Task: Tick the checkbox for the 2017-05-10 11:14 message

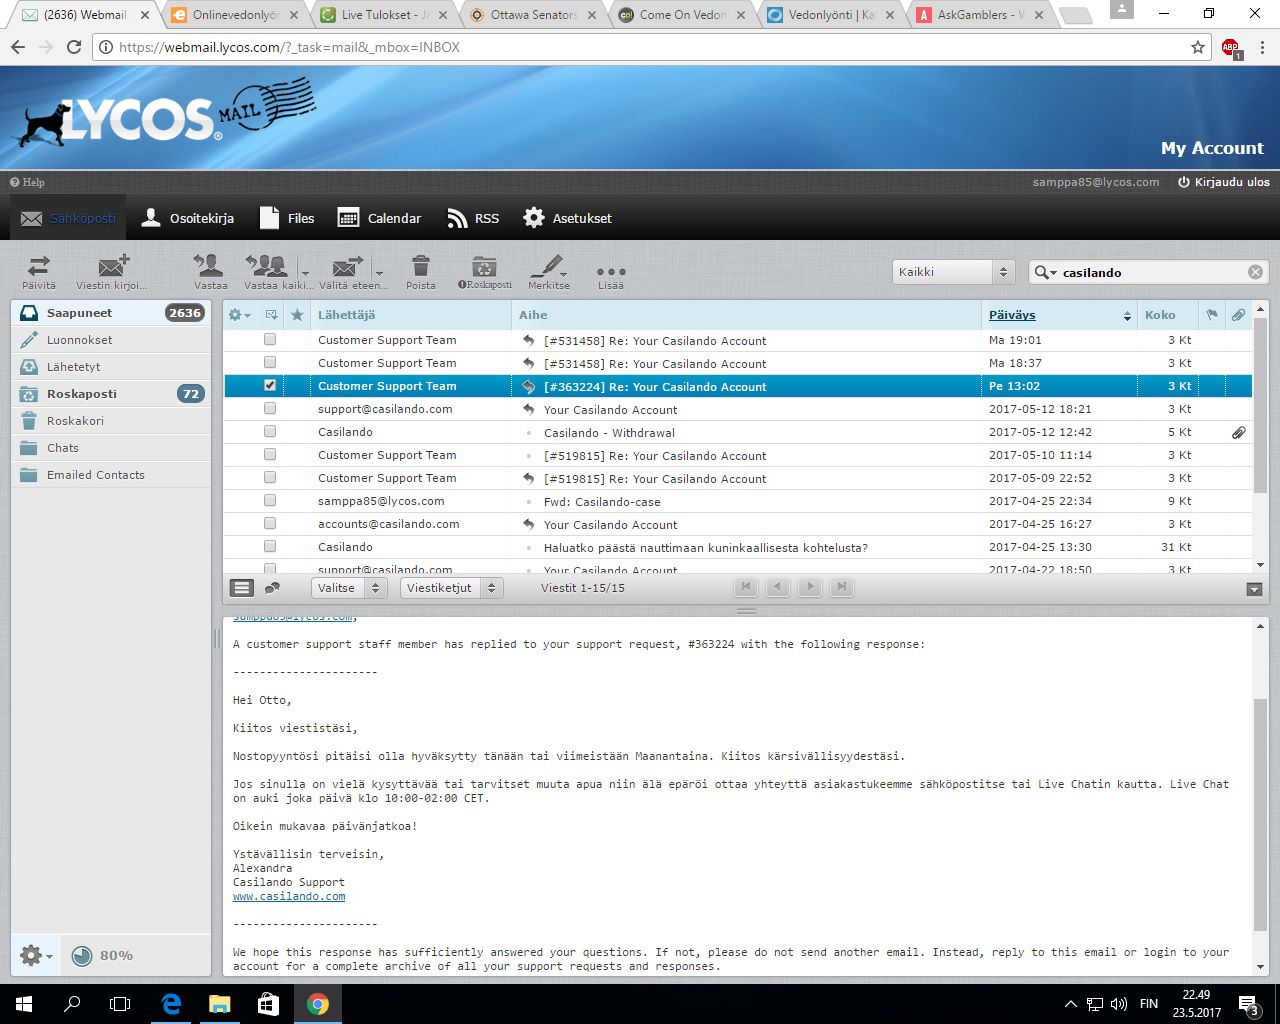Action: [270, 455]
